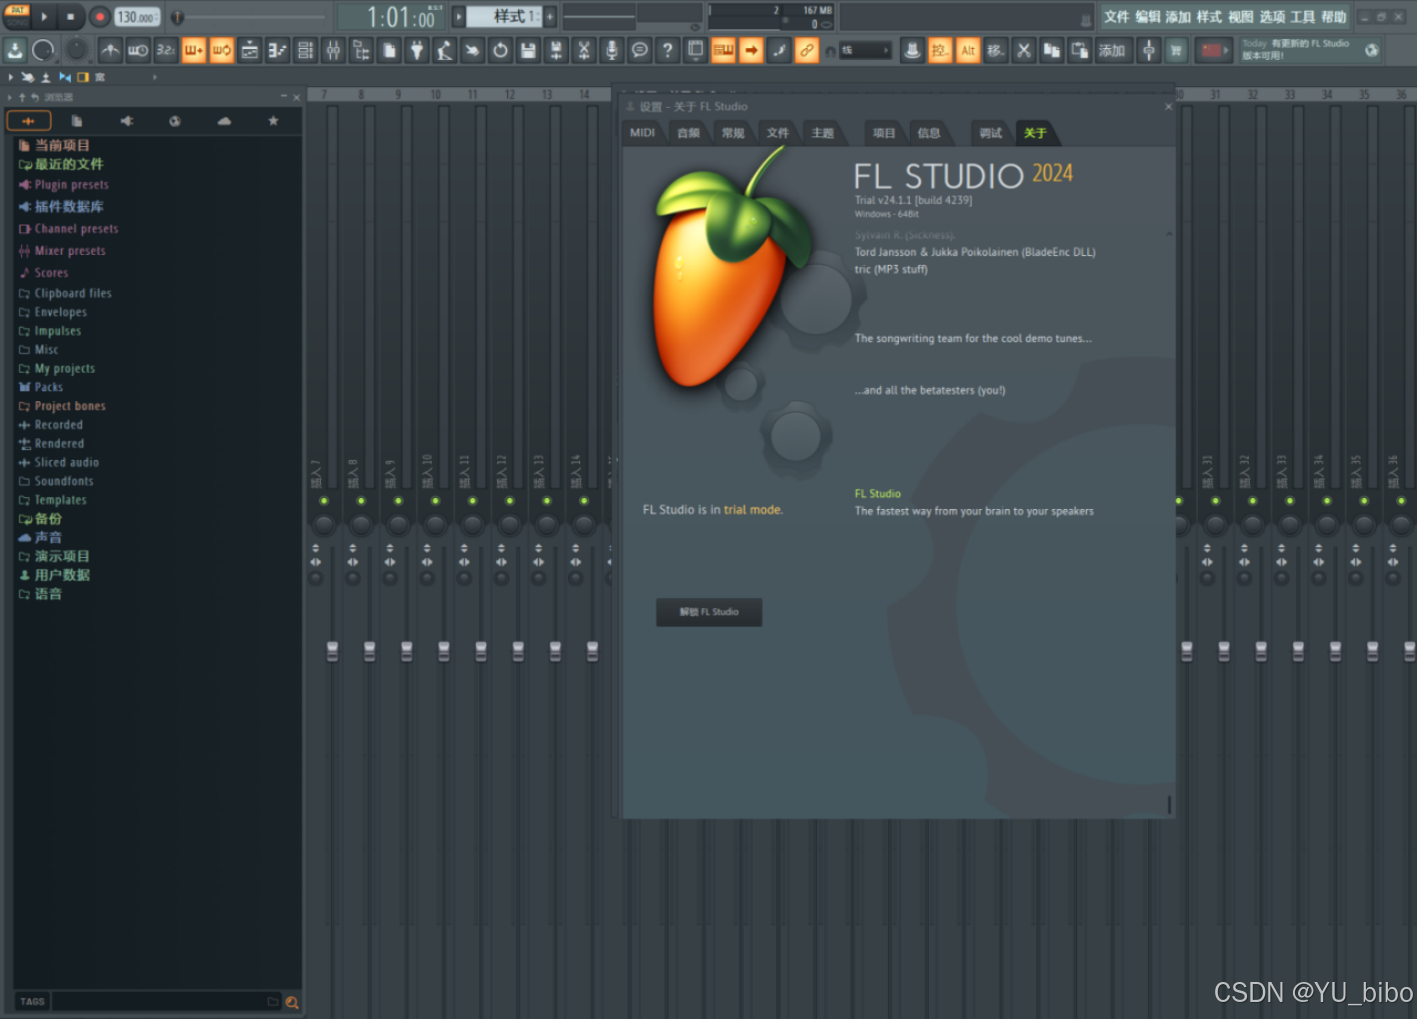The image size is (1418, 1019).
Task: Click the question mark help icon
Action: (668, 50)
